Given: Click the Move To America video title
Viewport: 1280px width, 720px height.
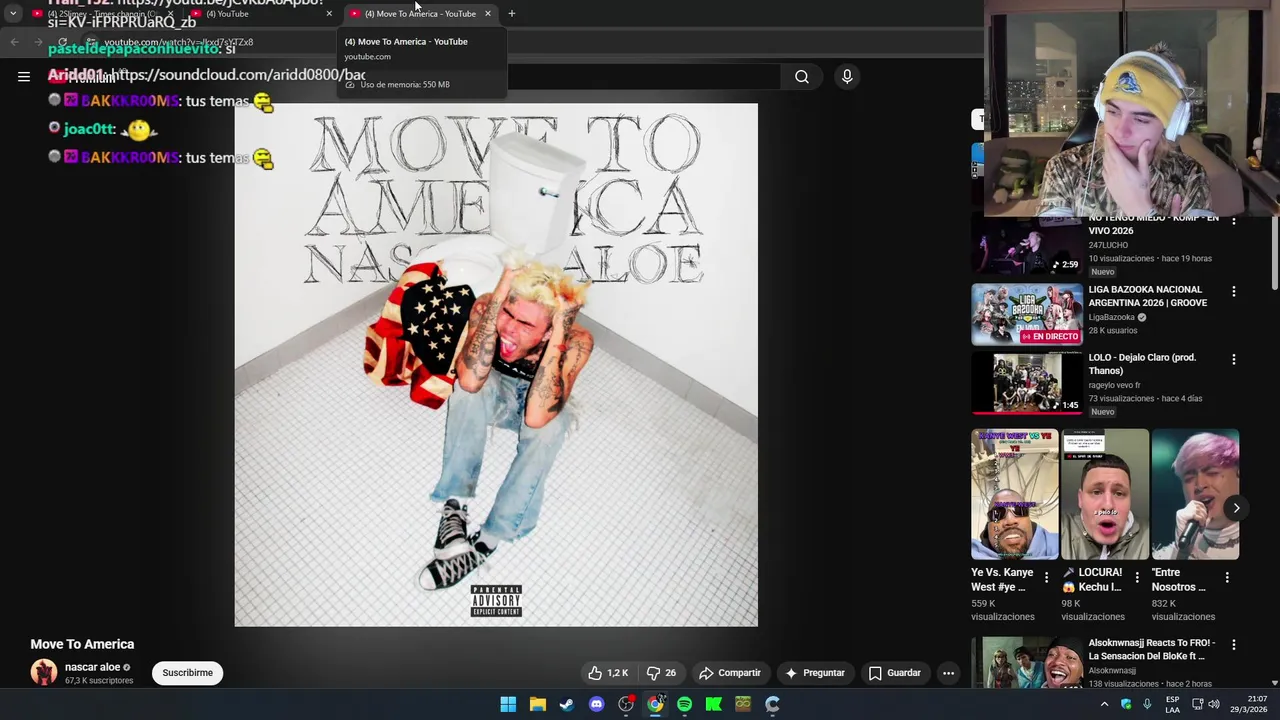Looking at the screenshot, I should (82, 644).
